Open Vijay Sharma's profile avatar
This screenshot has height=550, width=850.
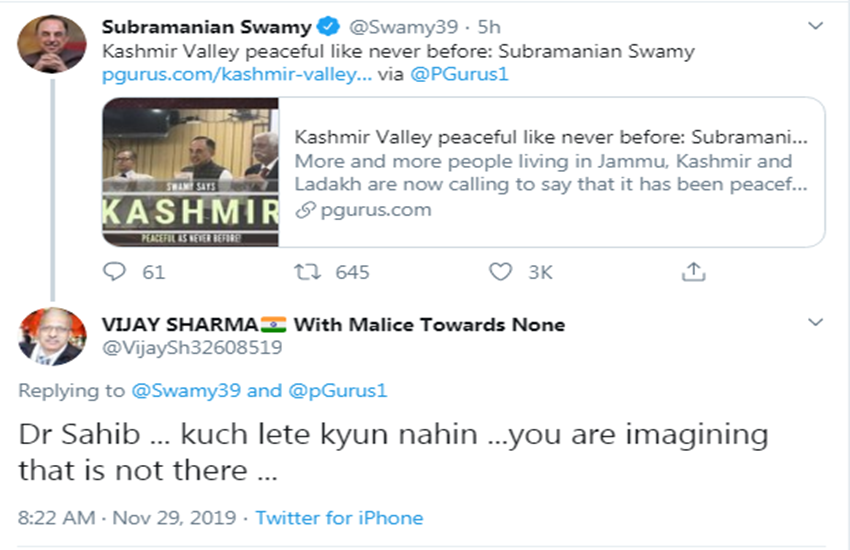tap(52, 337)
